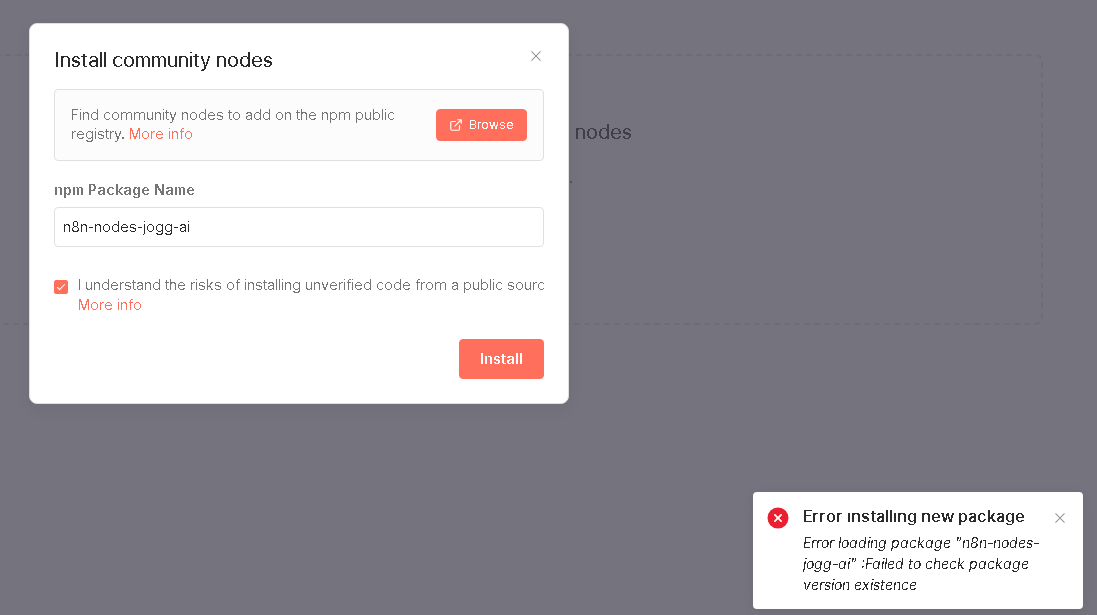This screenshot has width=1097, height=615.
Task: Click the "I understand the risks" label text
Action: point(310,285)
